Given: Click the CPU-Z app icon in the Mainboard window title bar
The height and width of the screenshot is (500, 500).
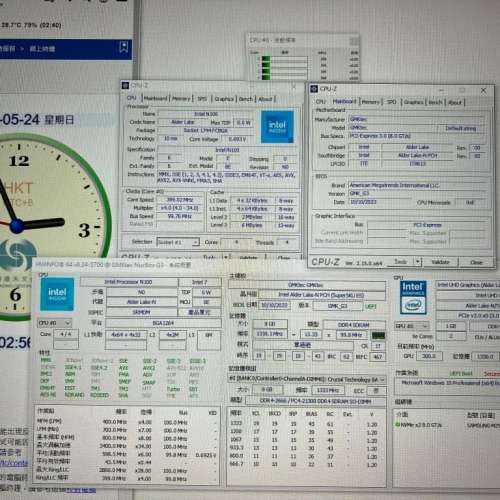Looking at the screenshot, I should (x=314, y=89).
